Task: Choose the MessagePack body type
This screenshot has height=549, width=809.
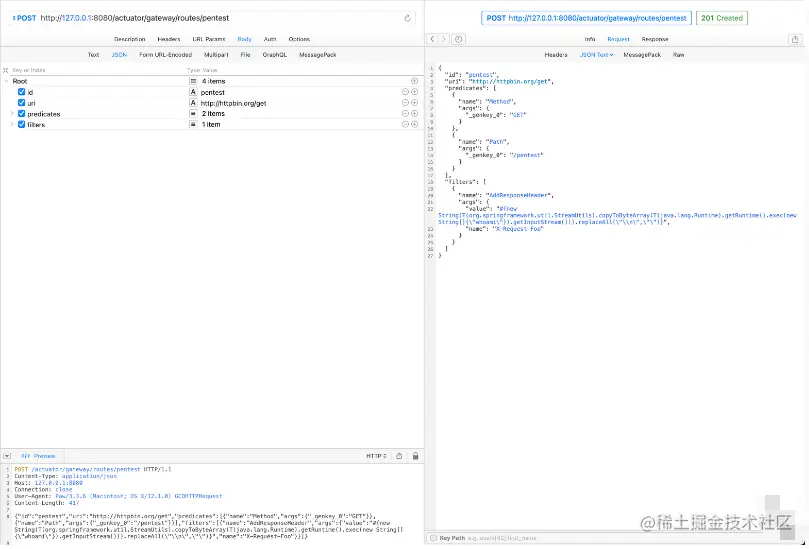Action: [x=318, y=55]
